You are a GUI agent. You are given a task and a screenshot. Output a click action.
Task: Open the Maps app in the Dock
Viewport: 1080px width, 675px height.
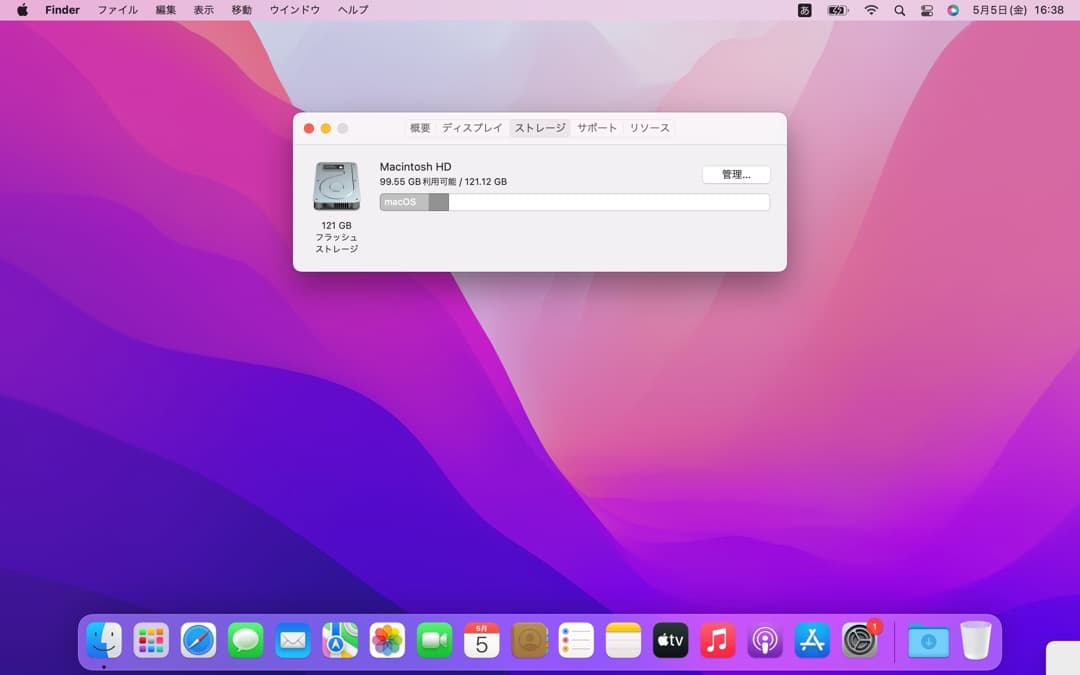340,641
